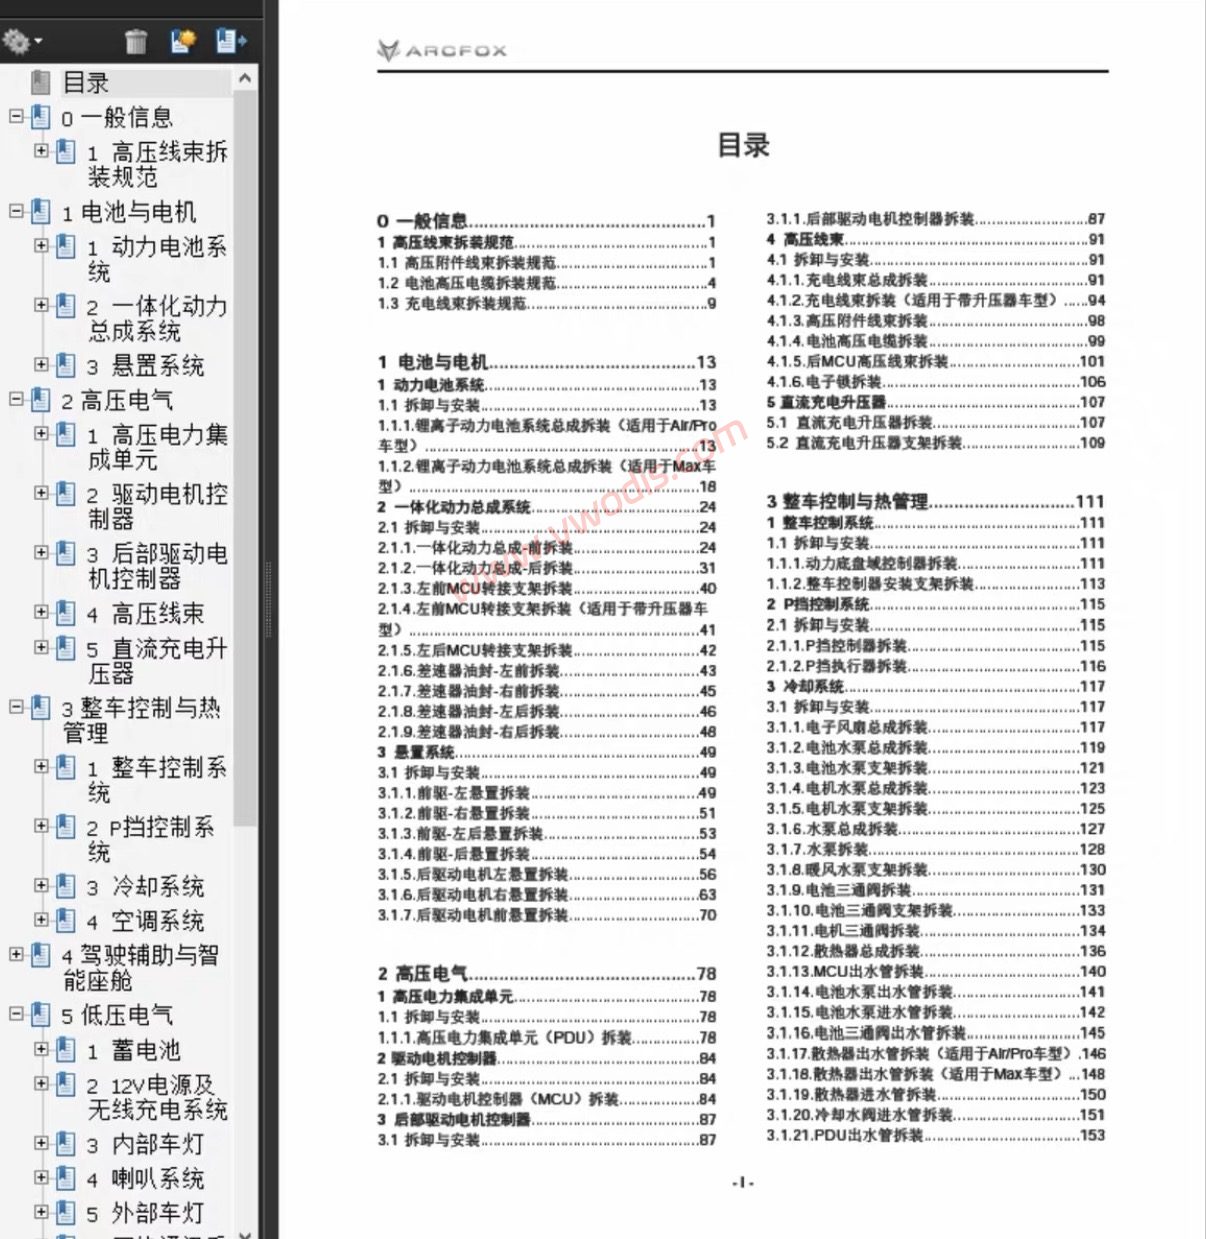
Task: Expand the '1 高压电力集成单元' bookmark
Action: click(41, 433)
